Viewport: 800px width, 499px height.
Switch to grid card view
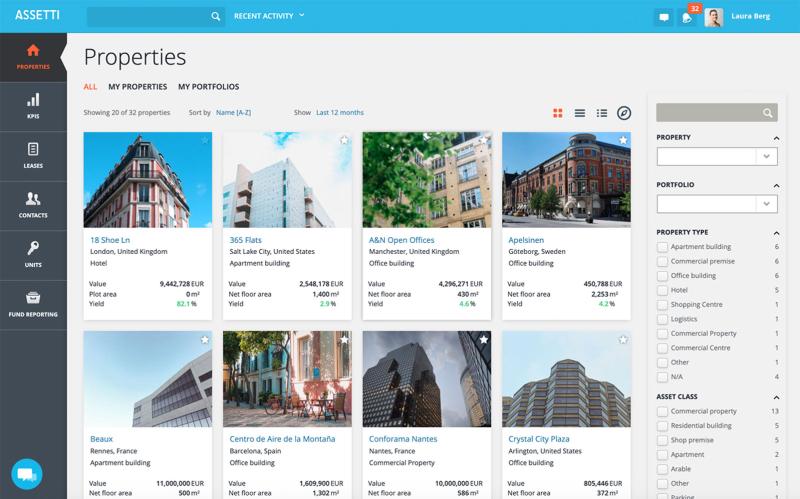[558, 113]
